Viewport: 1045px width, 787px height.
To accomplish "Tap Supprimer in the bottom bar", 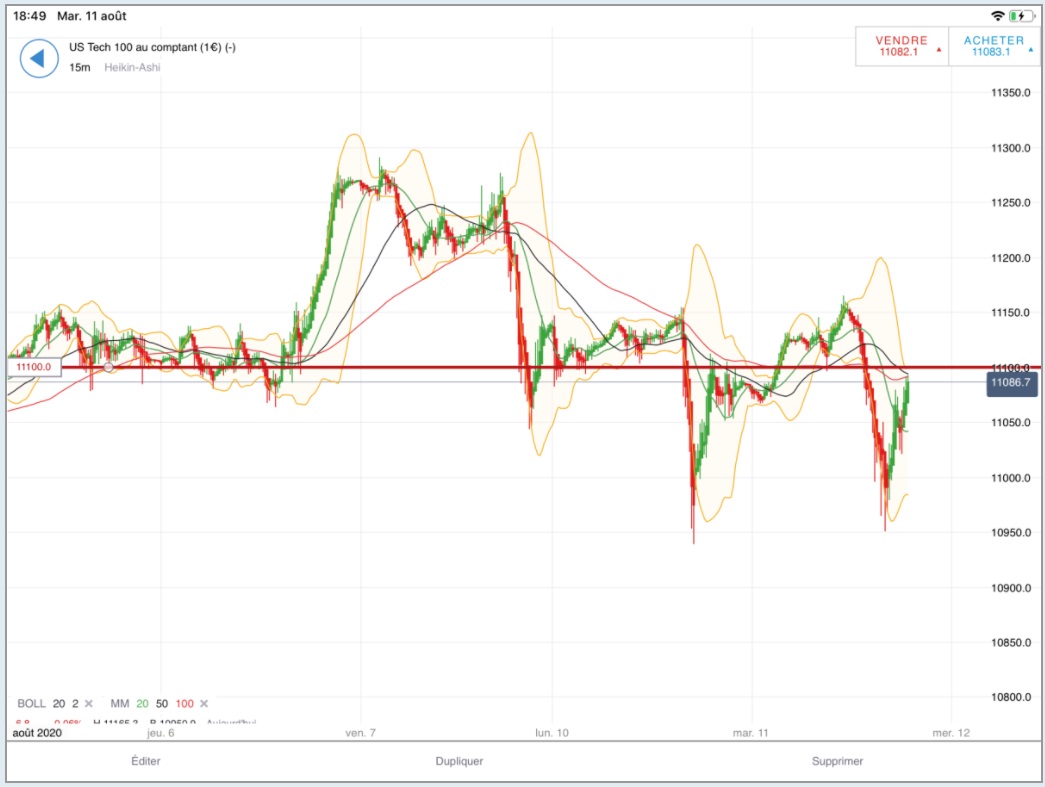I will 837,761.
